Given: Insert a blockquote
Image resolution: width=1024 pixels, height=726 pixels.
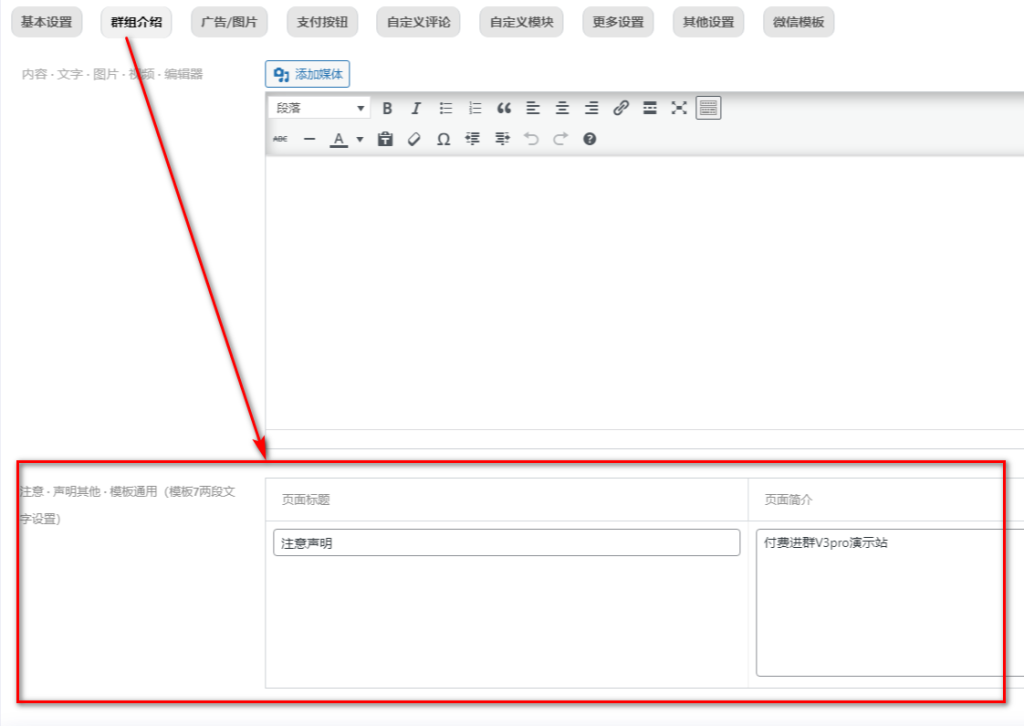Looking at the screenshot, I should click(x=504, y=108).
